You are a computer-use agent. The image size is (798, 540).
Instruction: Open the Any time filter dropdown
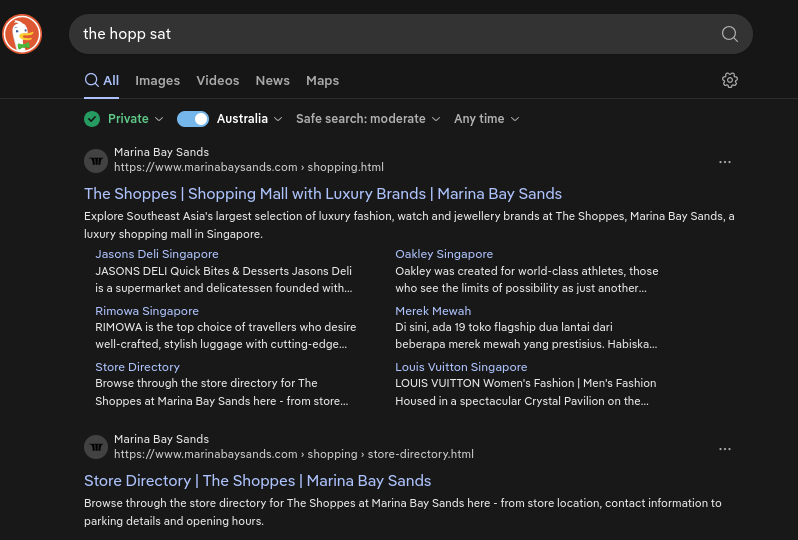pyautogui.click(x=487, y=119)
